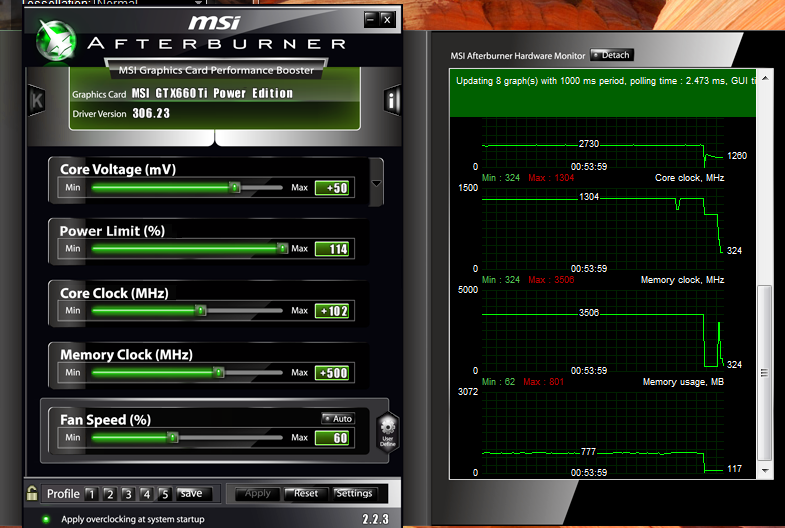Click the version 2.2.3 text
Screen dimensions: 785x528
(x=375, y=519)
